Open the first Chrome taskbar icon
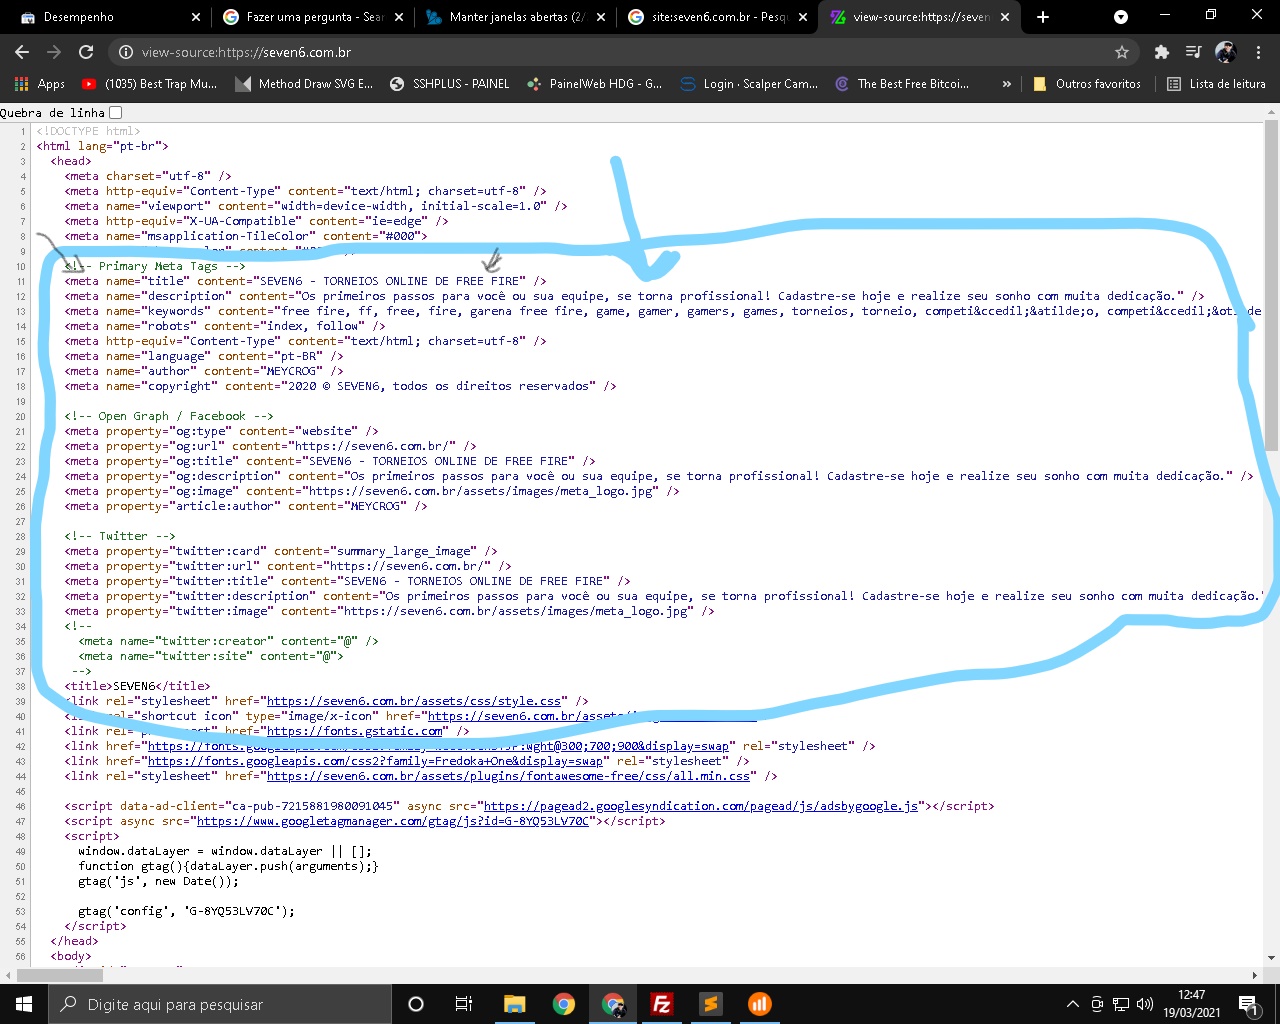Screen dimensions: 1280x1024 (x=564, y=1004)
